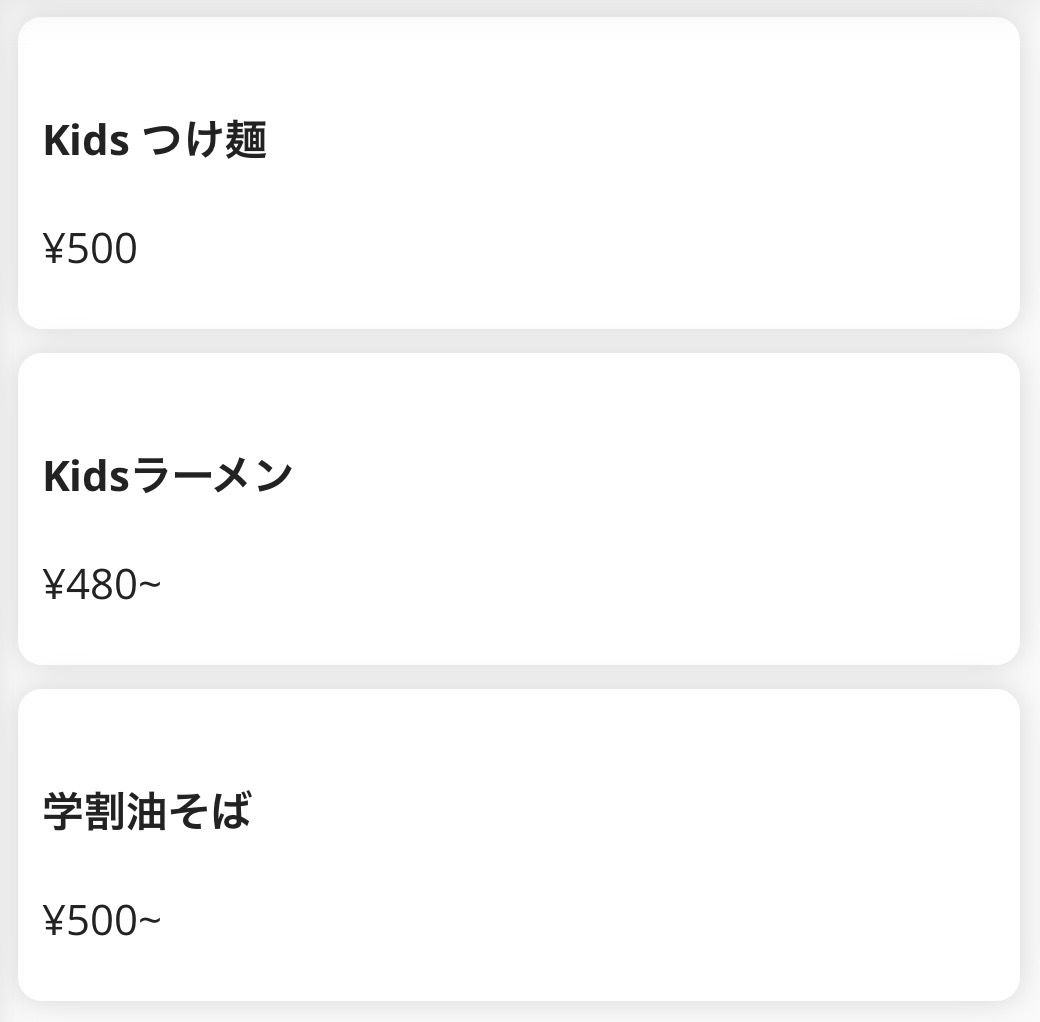Screen dimensions: 1040x1022
Task: Tap the ¥500~ price under 学割油そば
Action: pyautogui.click(x=102, y=921)
